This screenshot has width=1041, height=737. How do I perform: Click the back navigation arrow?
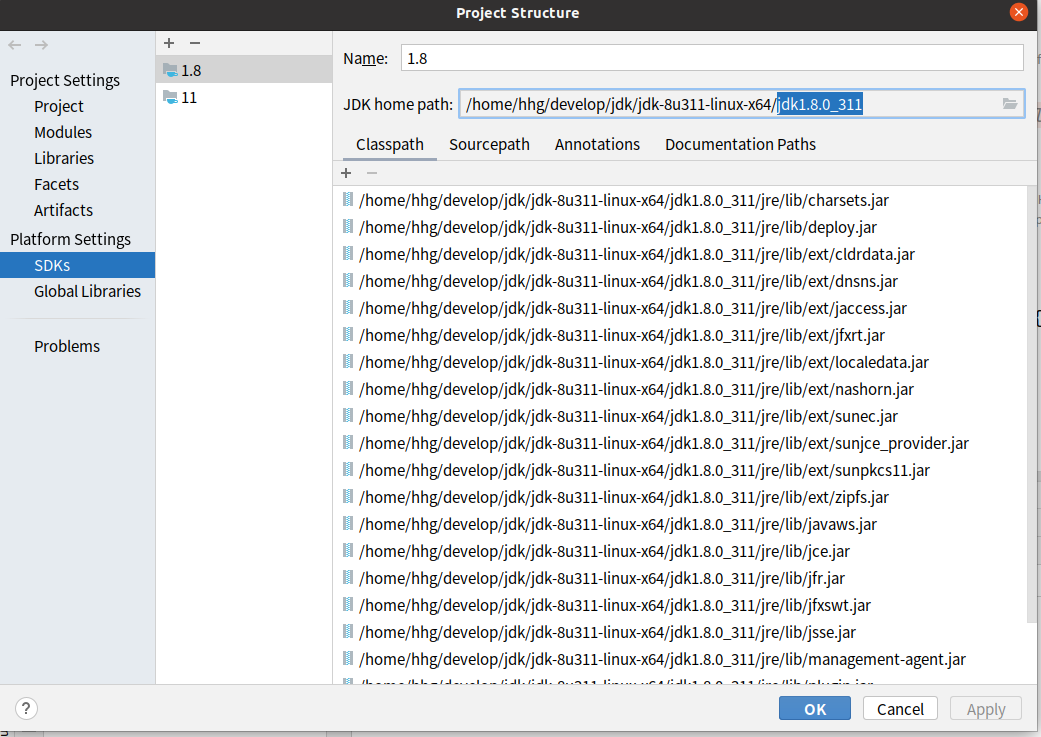[x=15, y=45]
